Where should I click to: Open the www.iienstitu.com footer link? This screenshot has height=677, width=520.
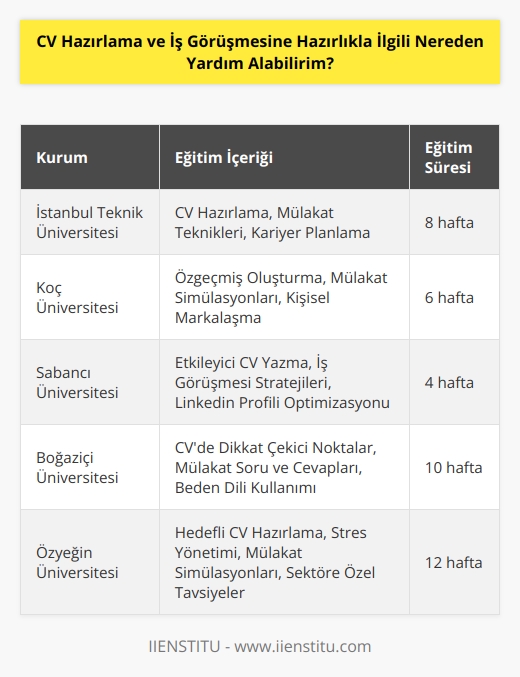(x=303, y=646)
